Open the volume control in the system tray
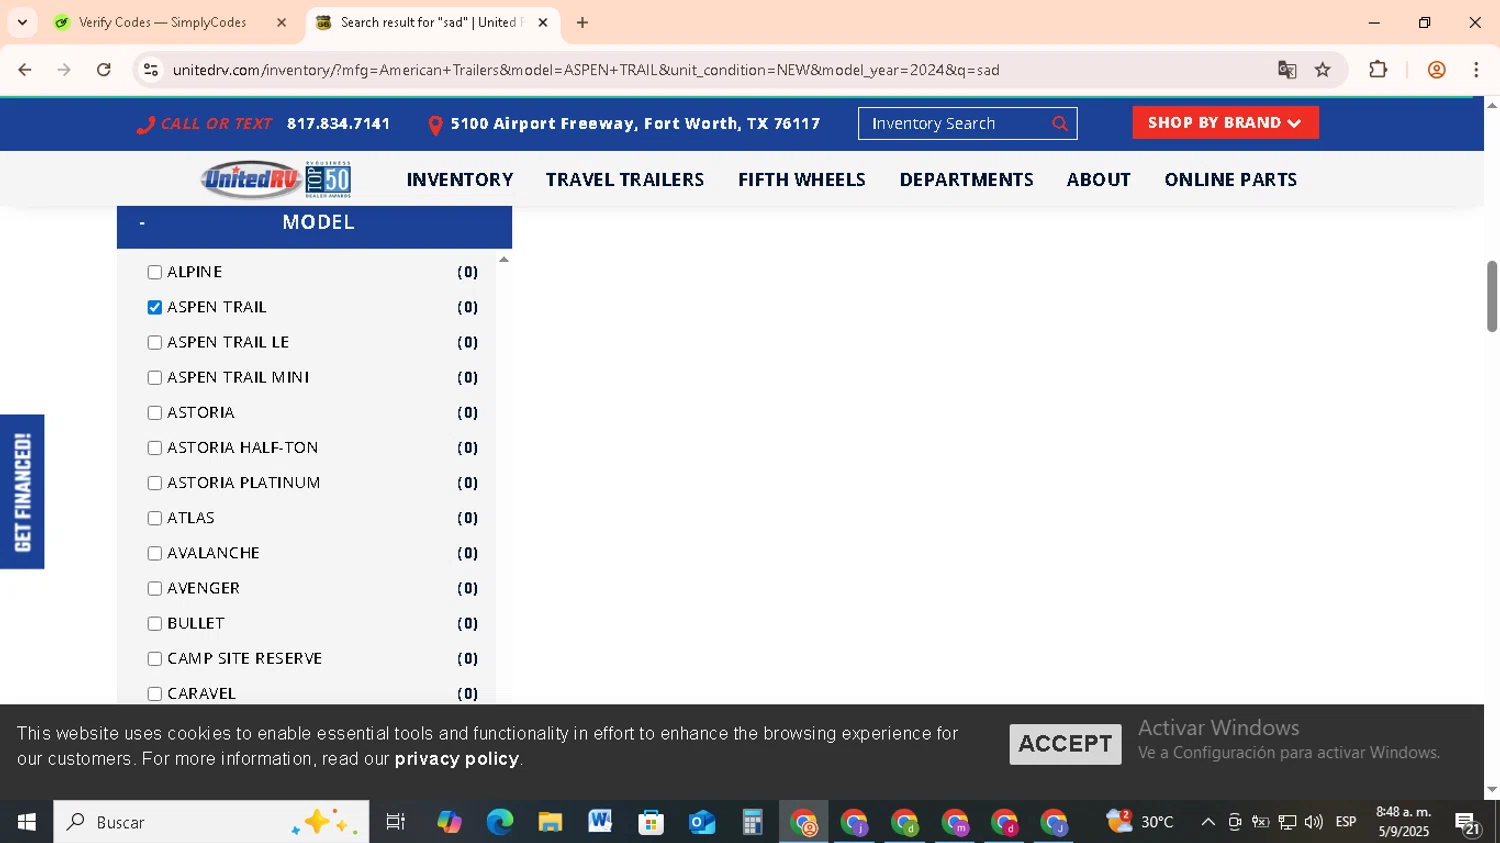 click(x=1313, y=822)
